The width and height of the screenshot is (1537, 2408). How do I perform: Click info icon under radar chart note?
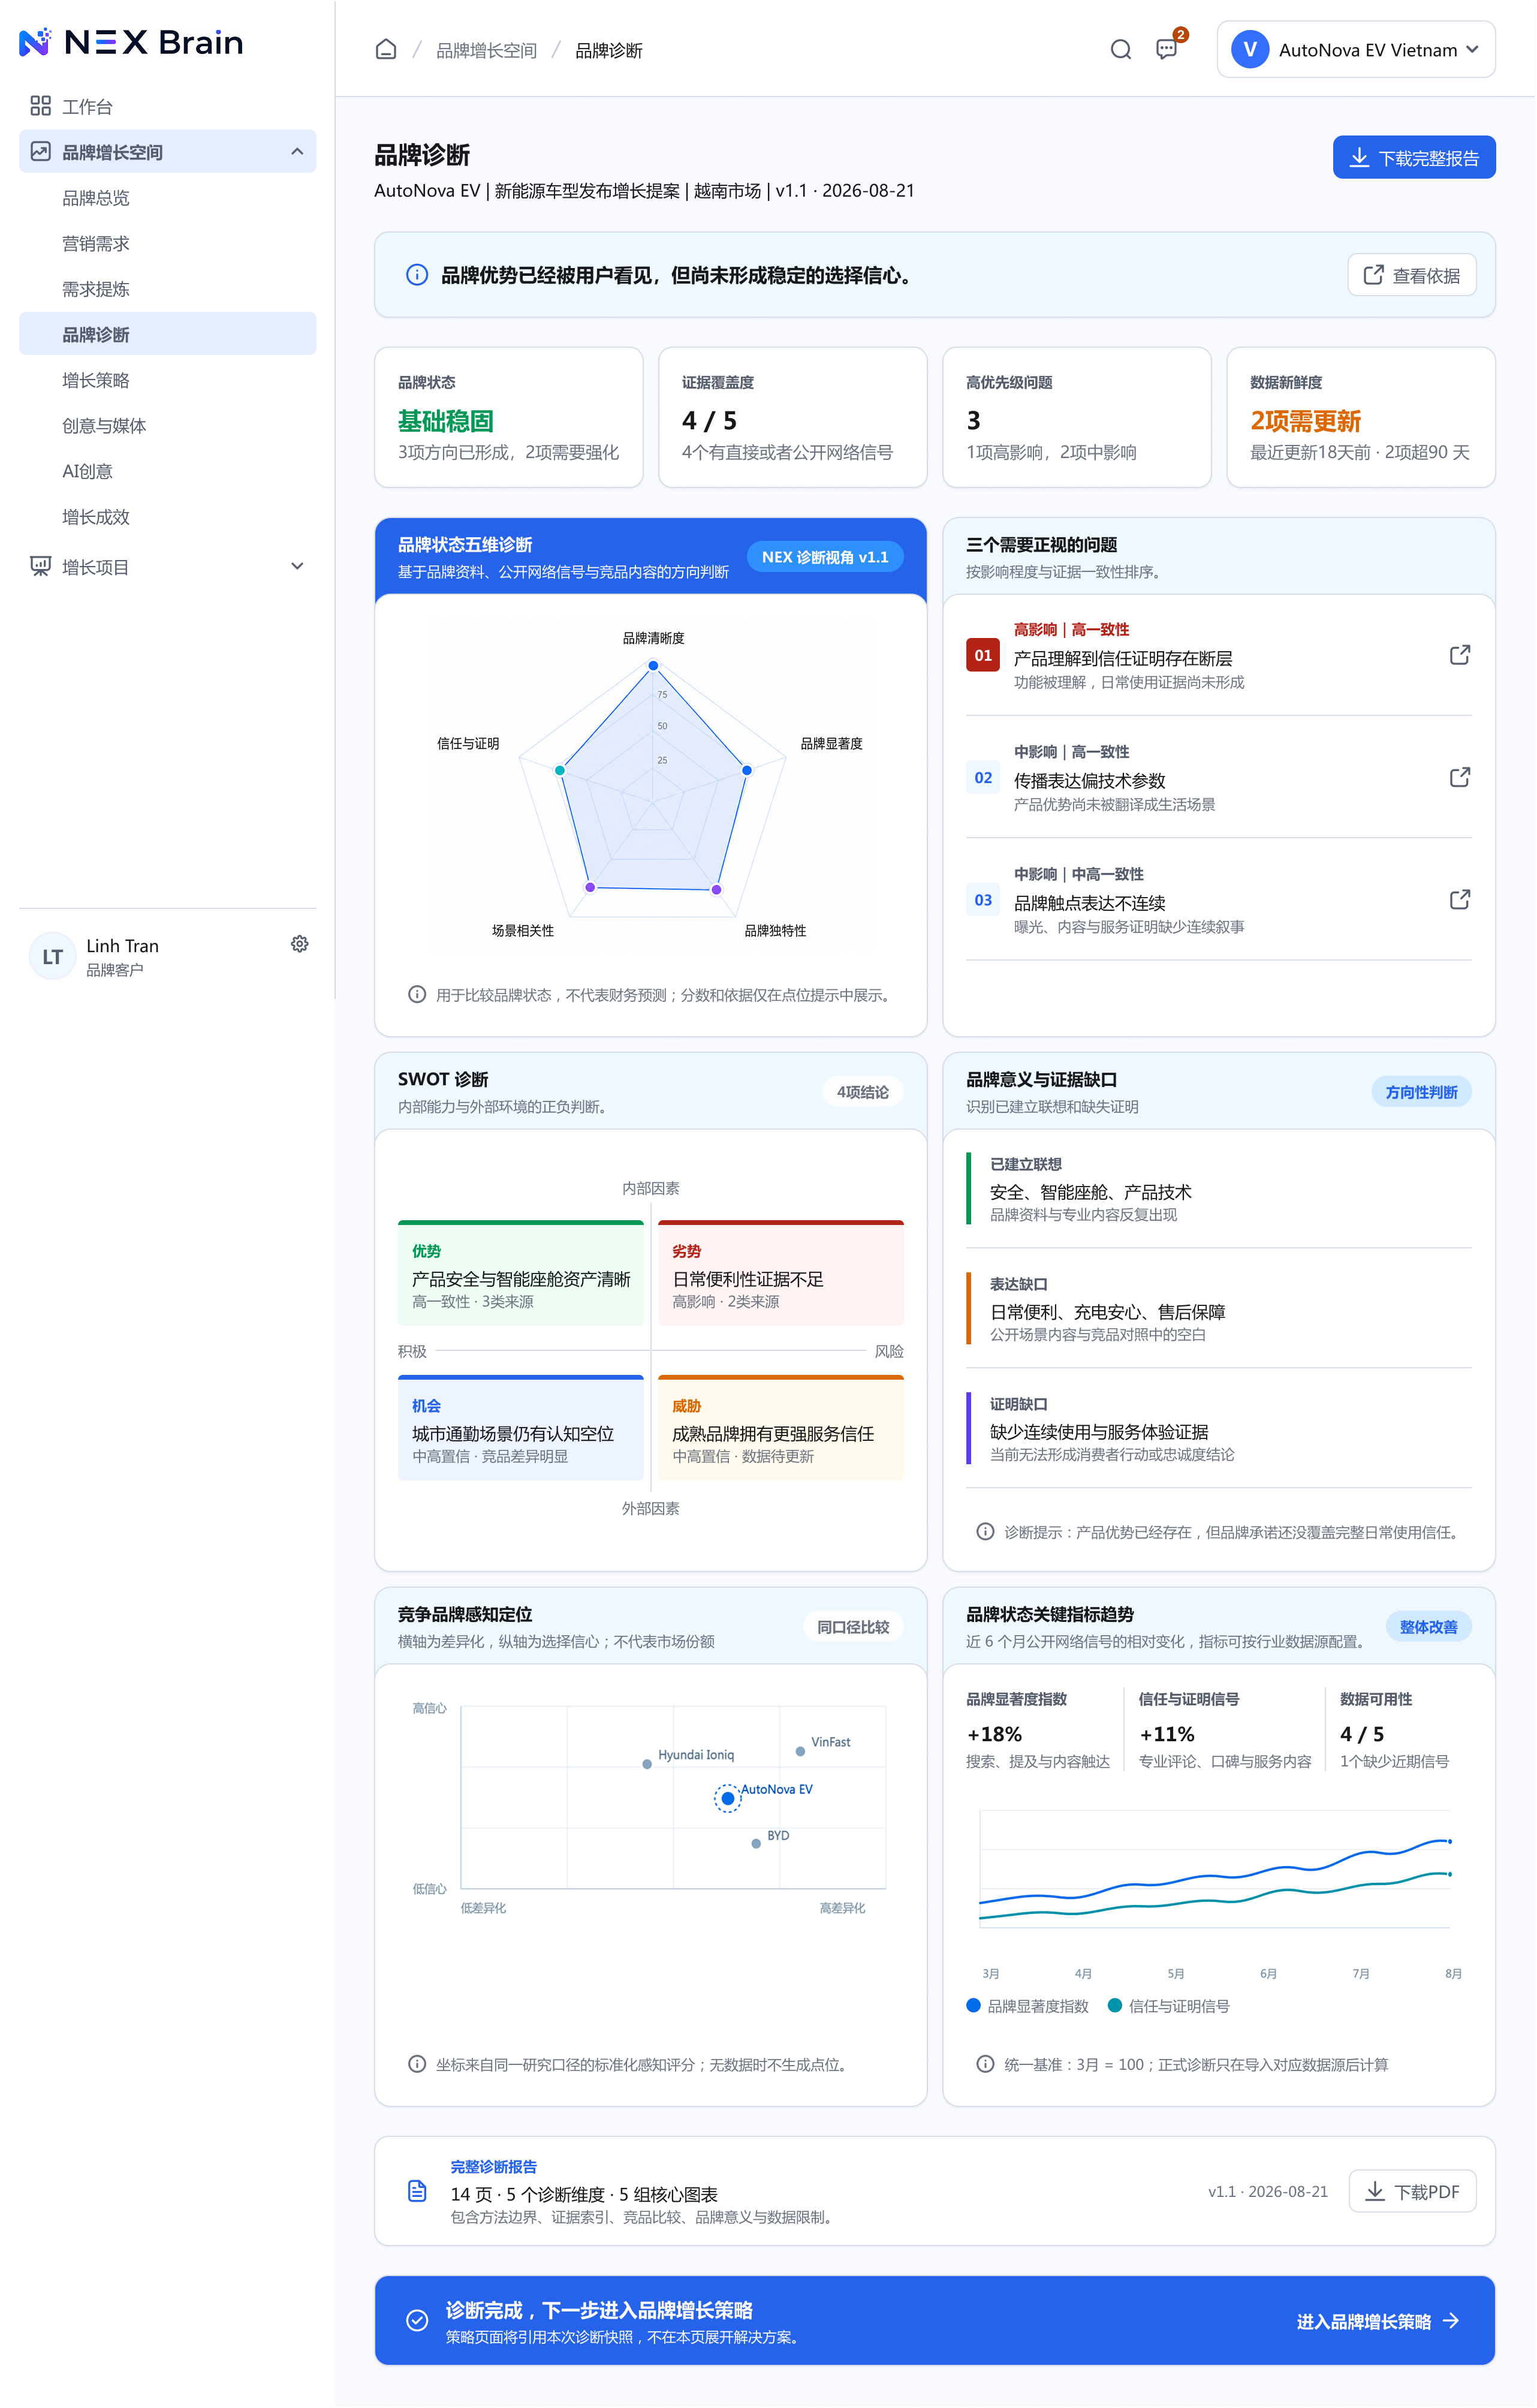click(x=417, y=994)
